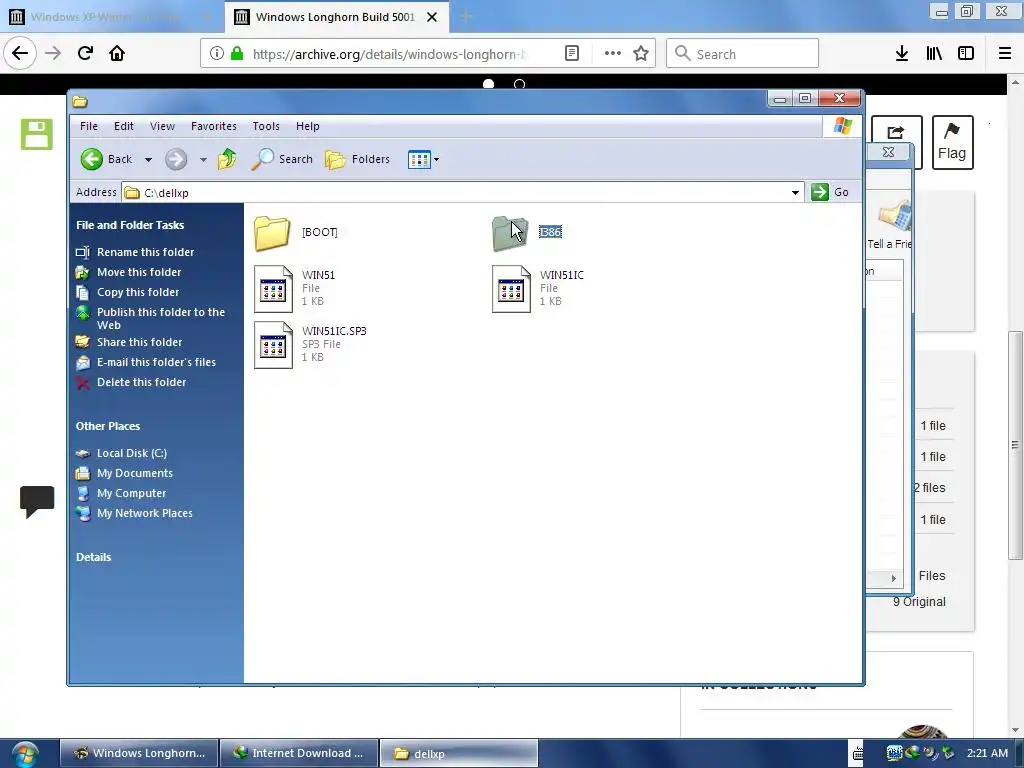Click the Firefox Search box
Image resolution: width=1024 pixels, height=768 pixels.
point(742,54)
